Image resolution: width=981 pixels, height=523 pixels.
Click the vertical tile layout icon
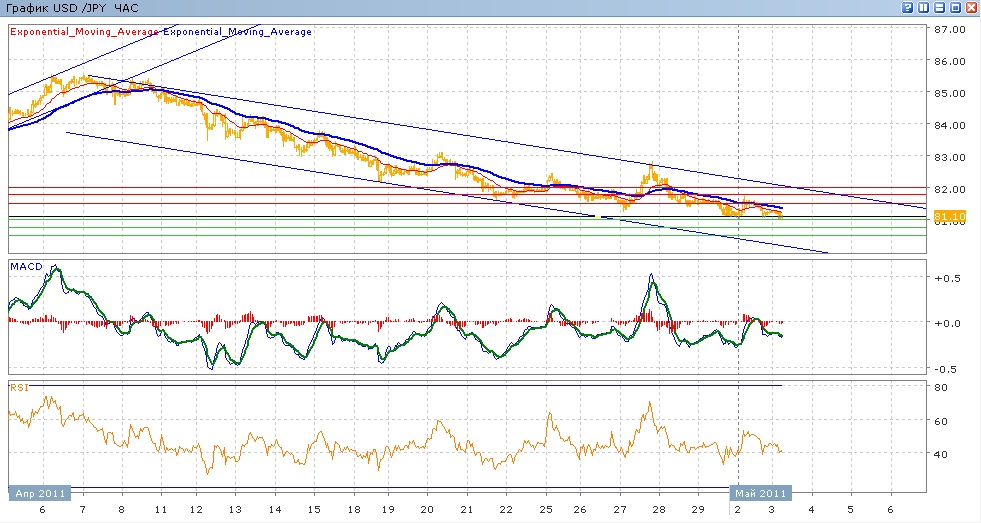pyautogui.click(x=923, y=7)
